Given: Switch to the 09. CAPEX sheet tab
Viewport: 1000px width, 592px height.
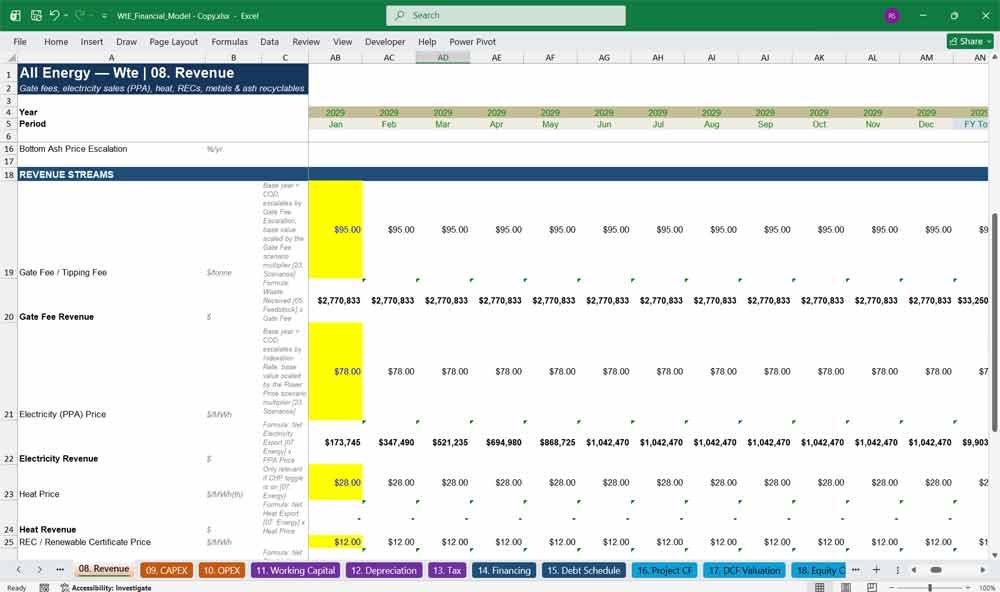Looking at the screenshot, I should [166, 570].
